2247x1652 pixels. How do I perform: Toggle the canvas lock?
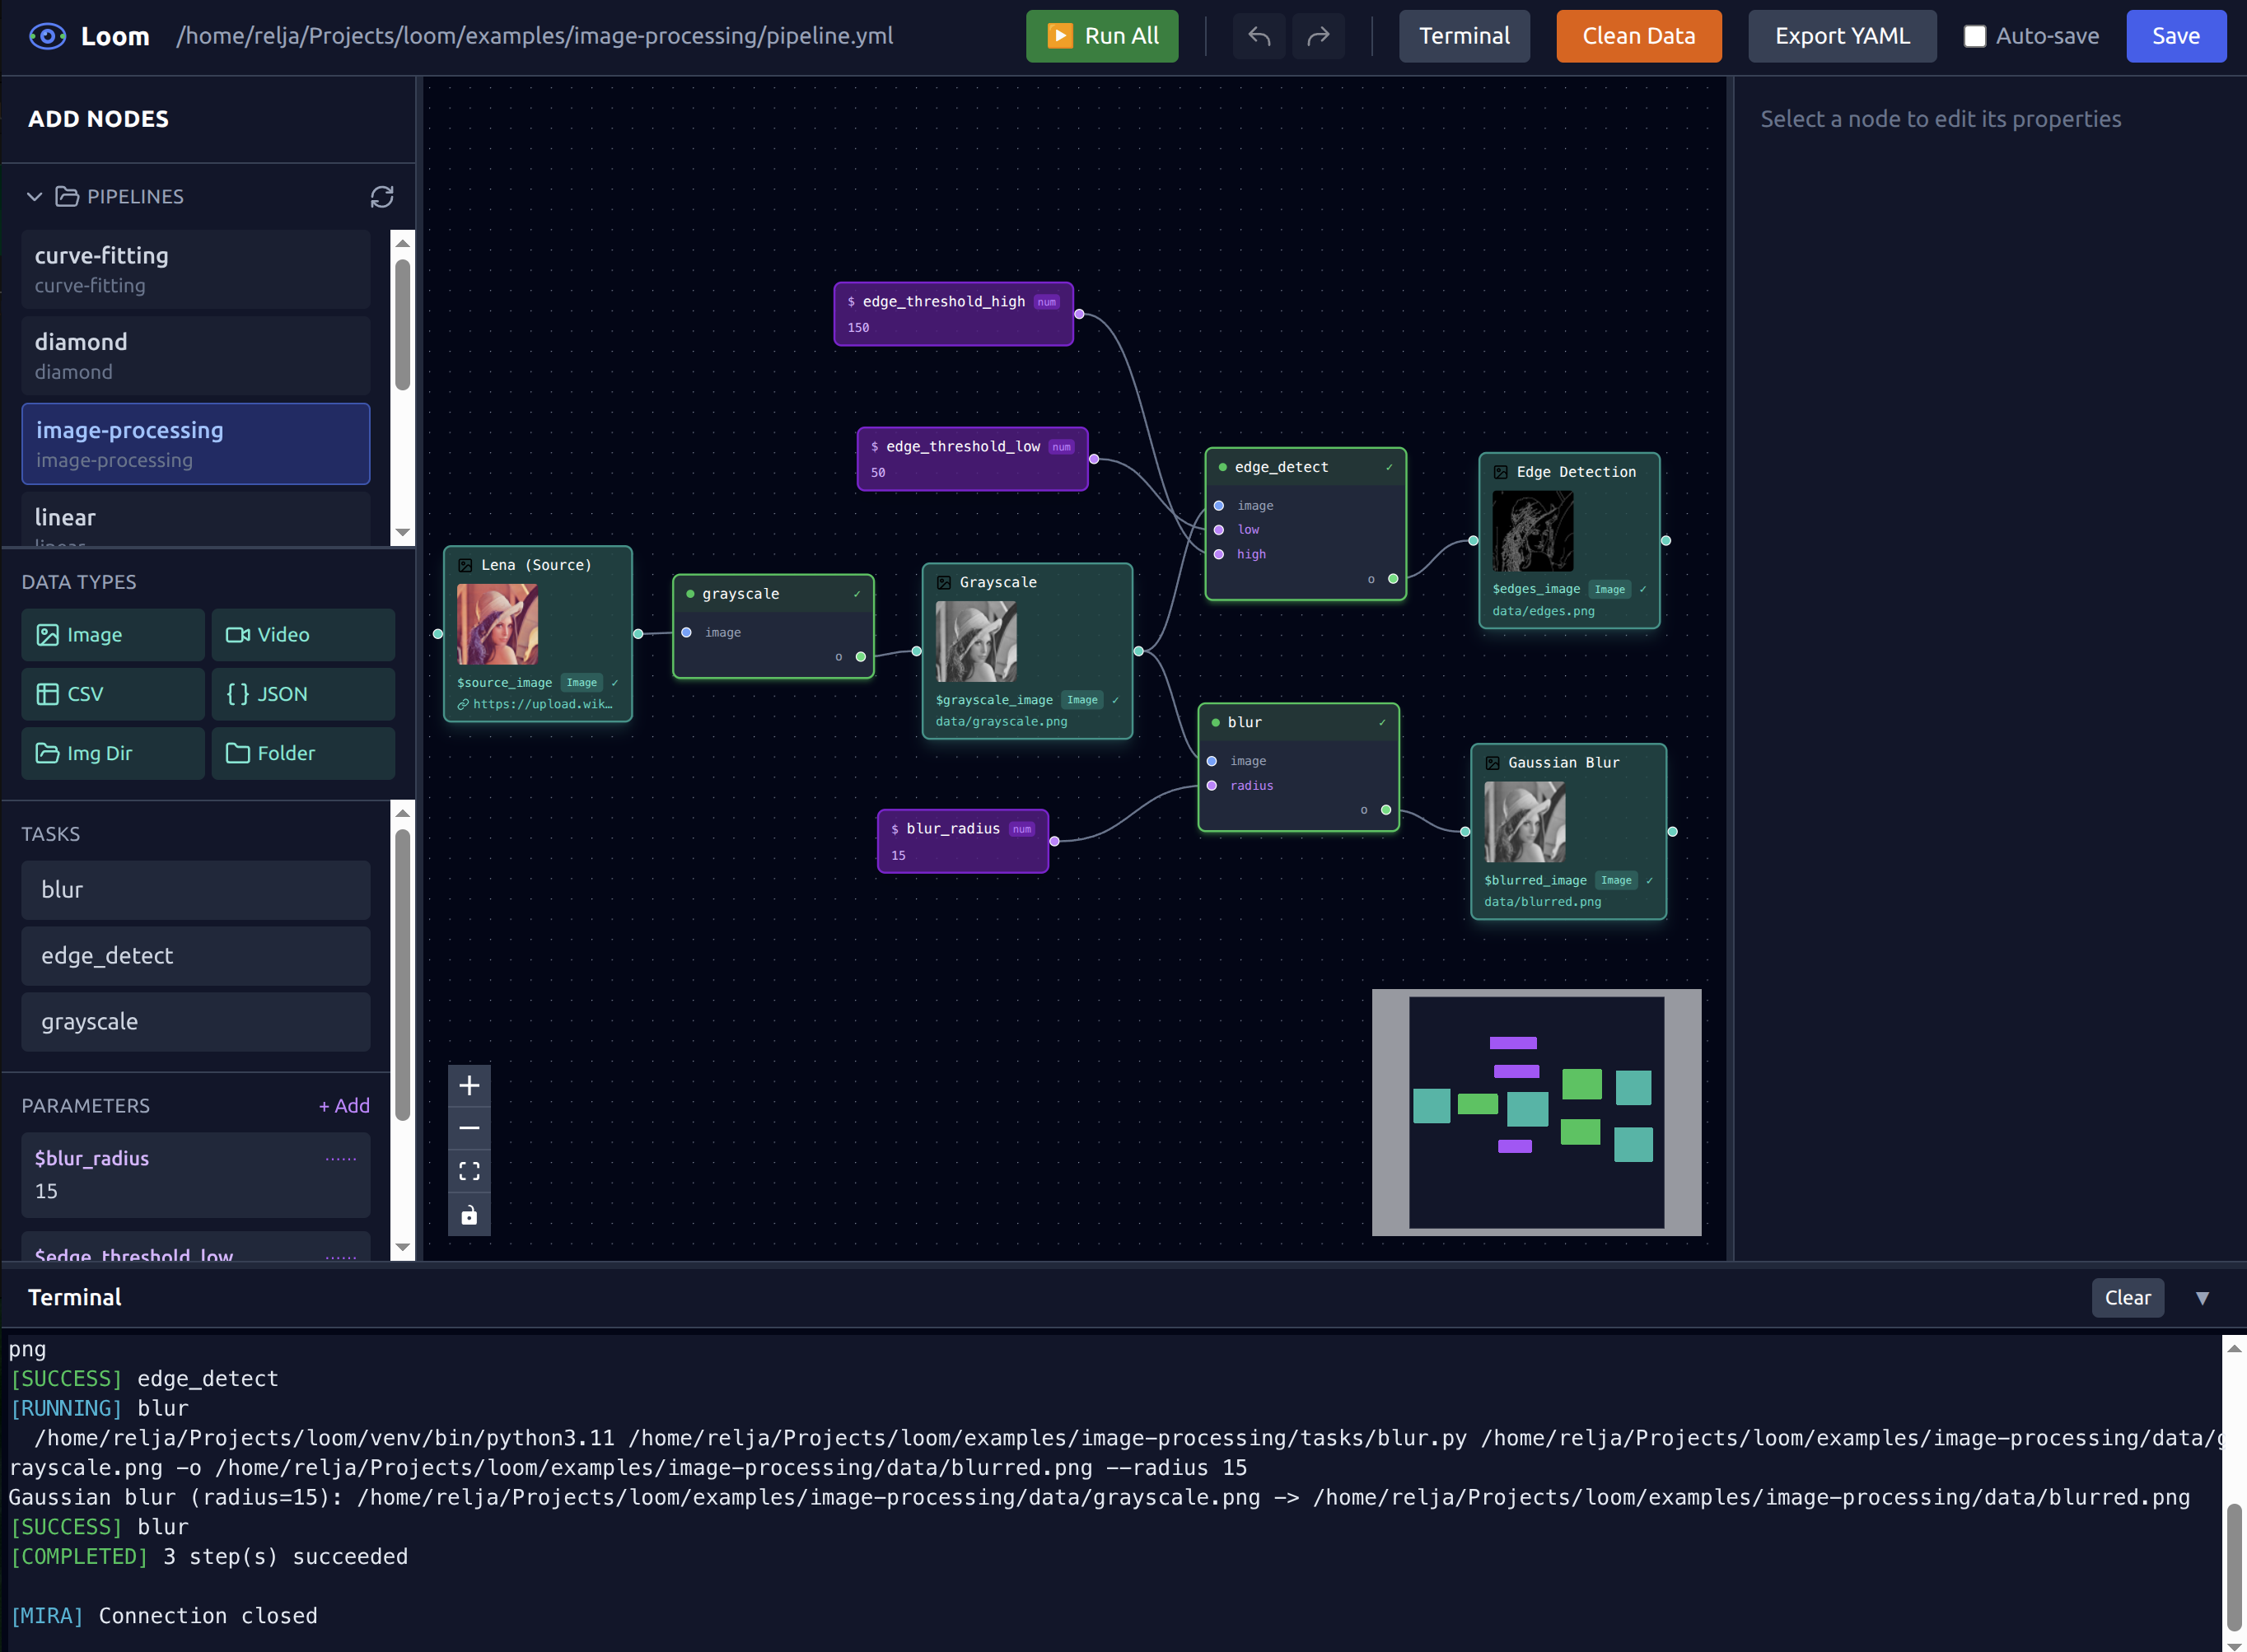coord(469,1214)
